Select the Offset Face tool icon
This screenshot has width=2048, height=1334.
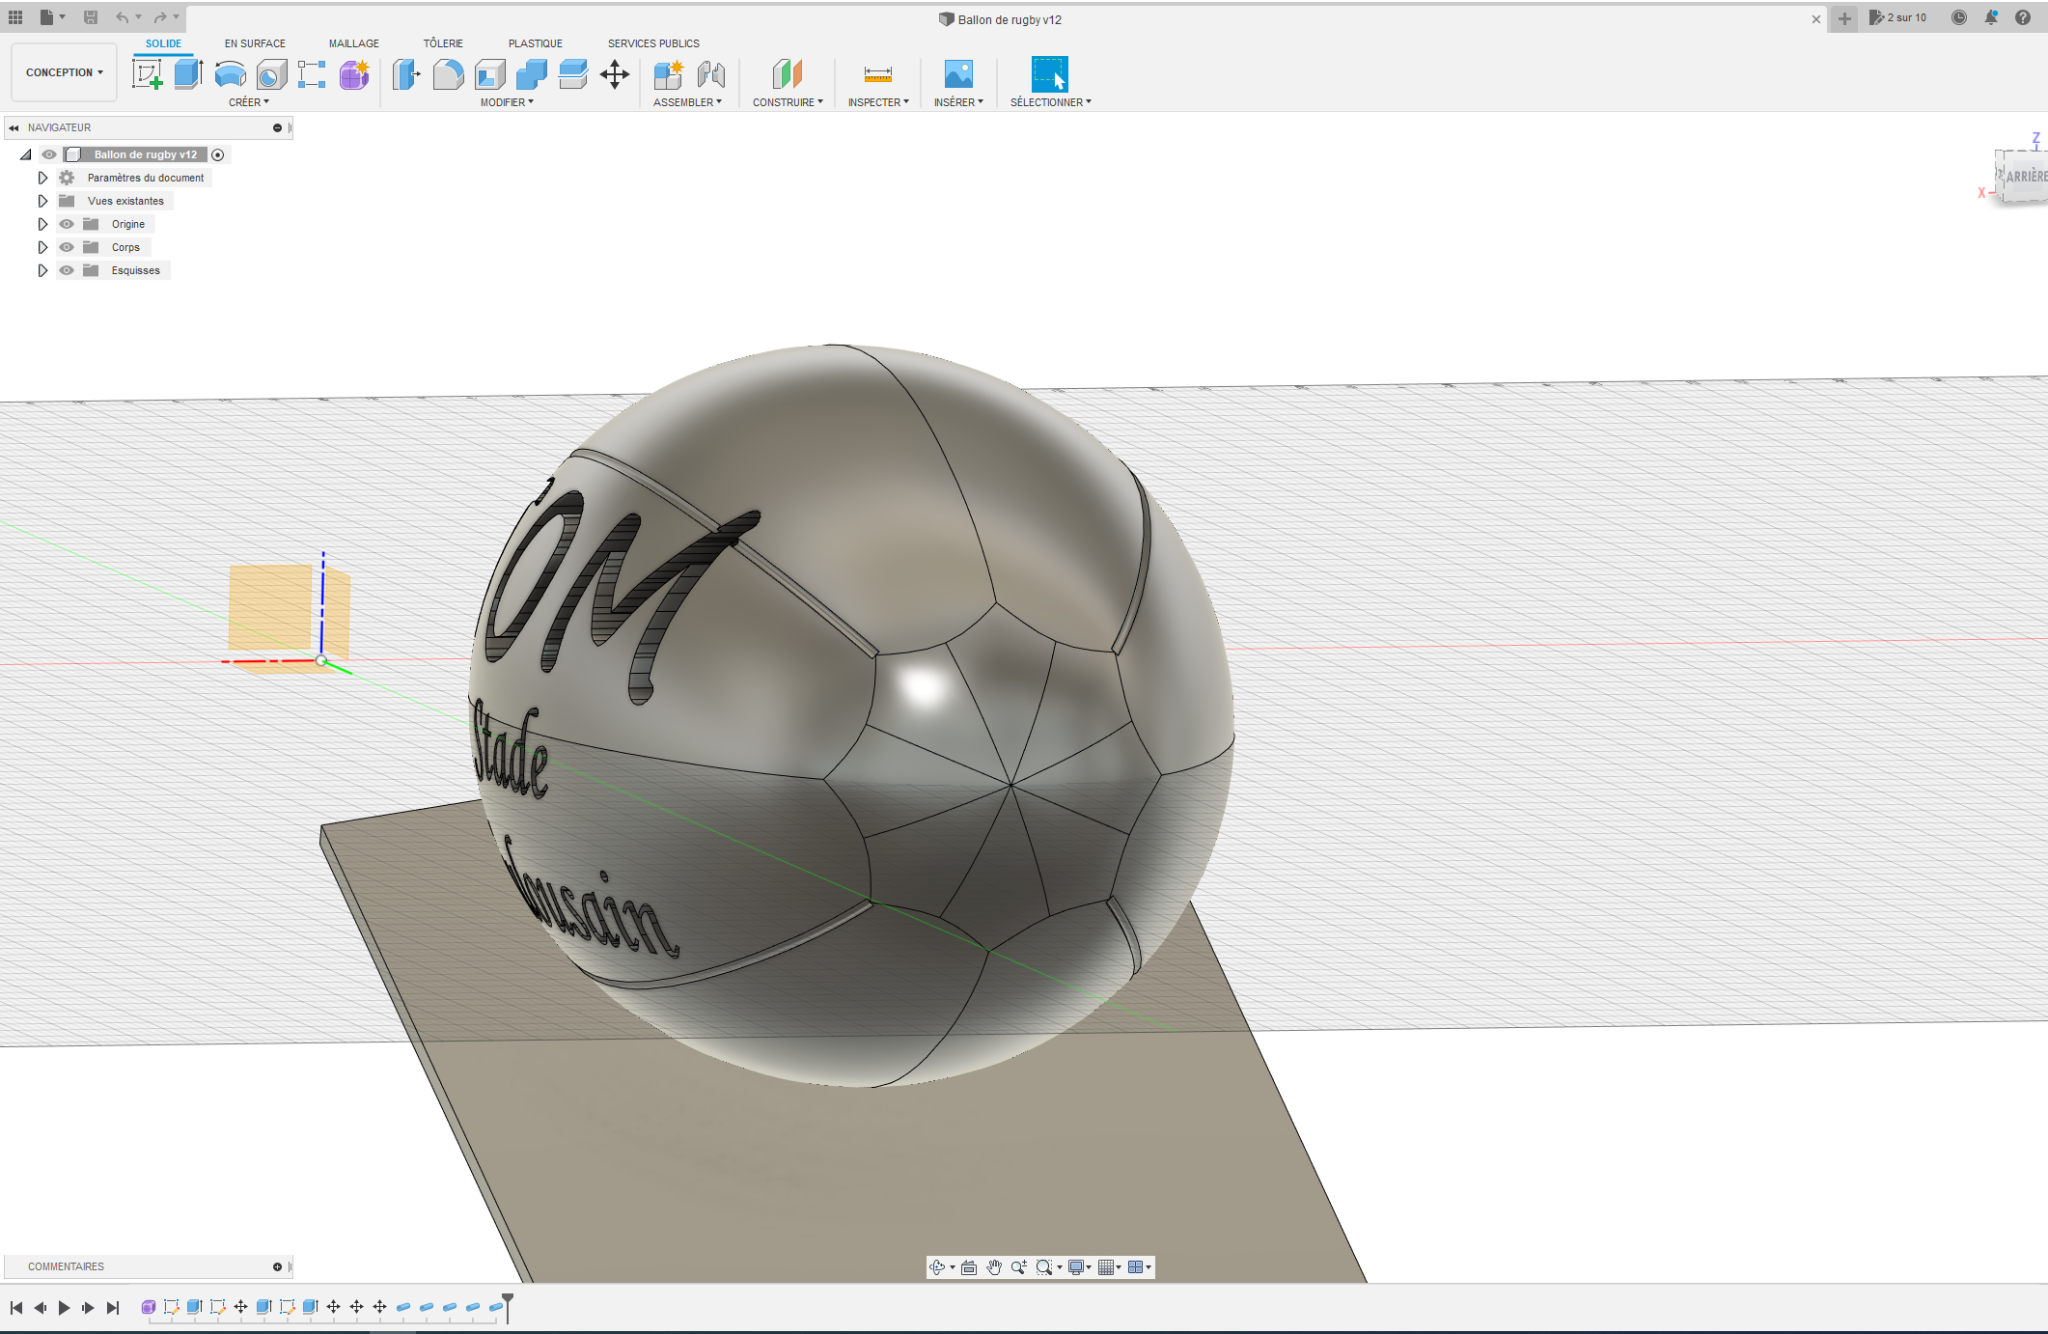(573, 74)
